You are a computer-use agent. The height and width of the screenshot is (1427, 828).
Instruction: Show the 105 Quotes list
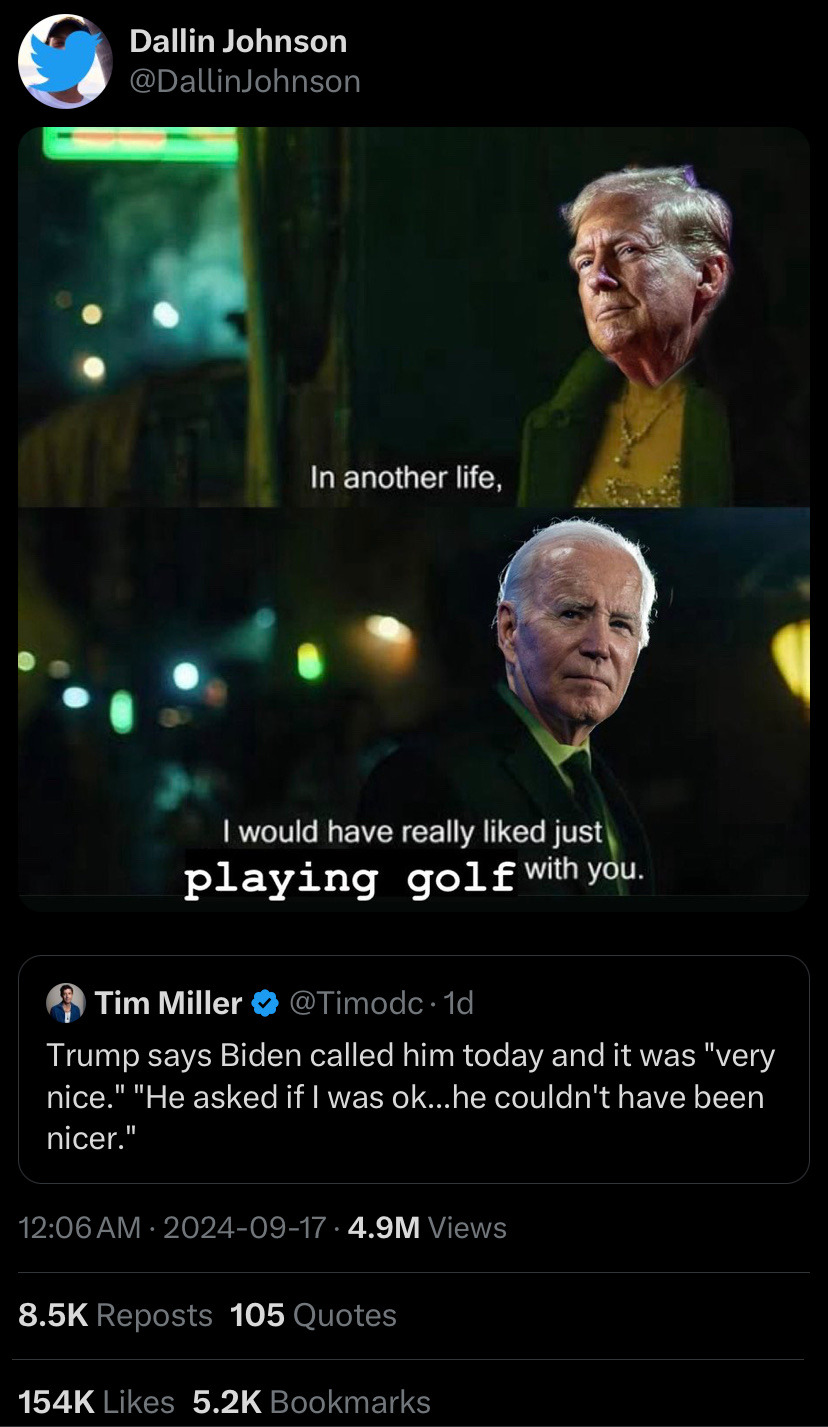click(x=313, y=1315)
